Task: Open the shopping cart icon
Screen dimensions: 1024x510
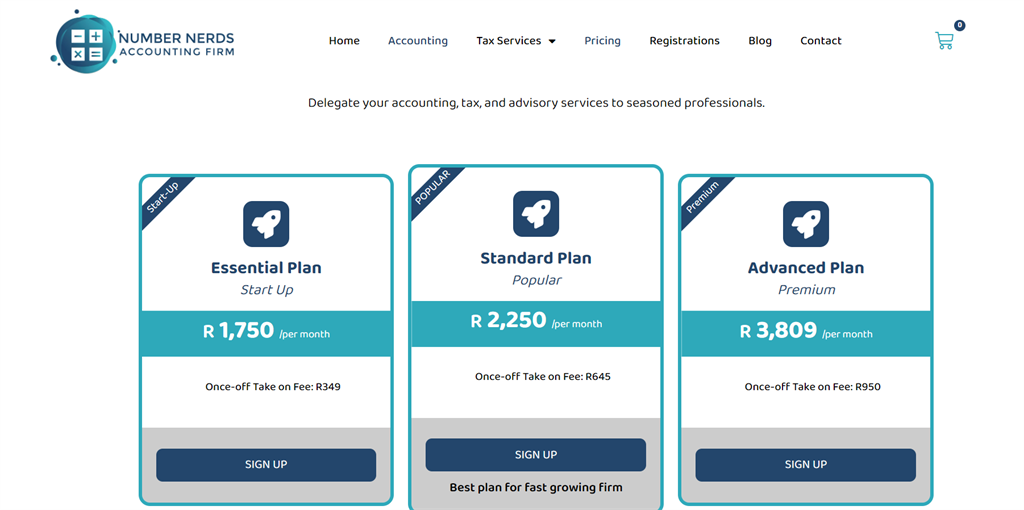Action: (944, 40)
